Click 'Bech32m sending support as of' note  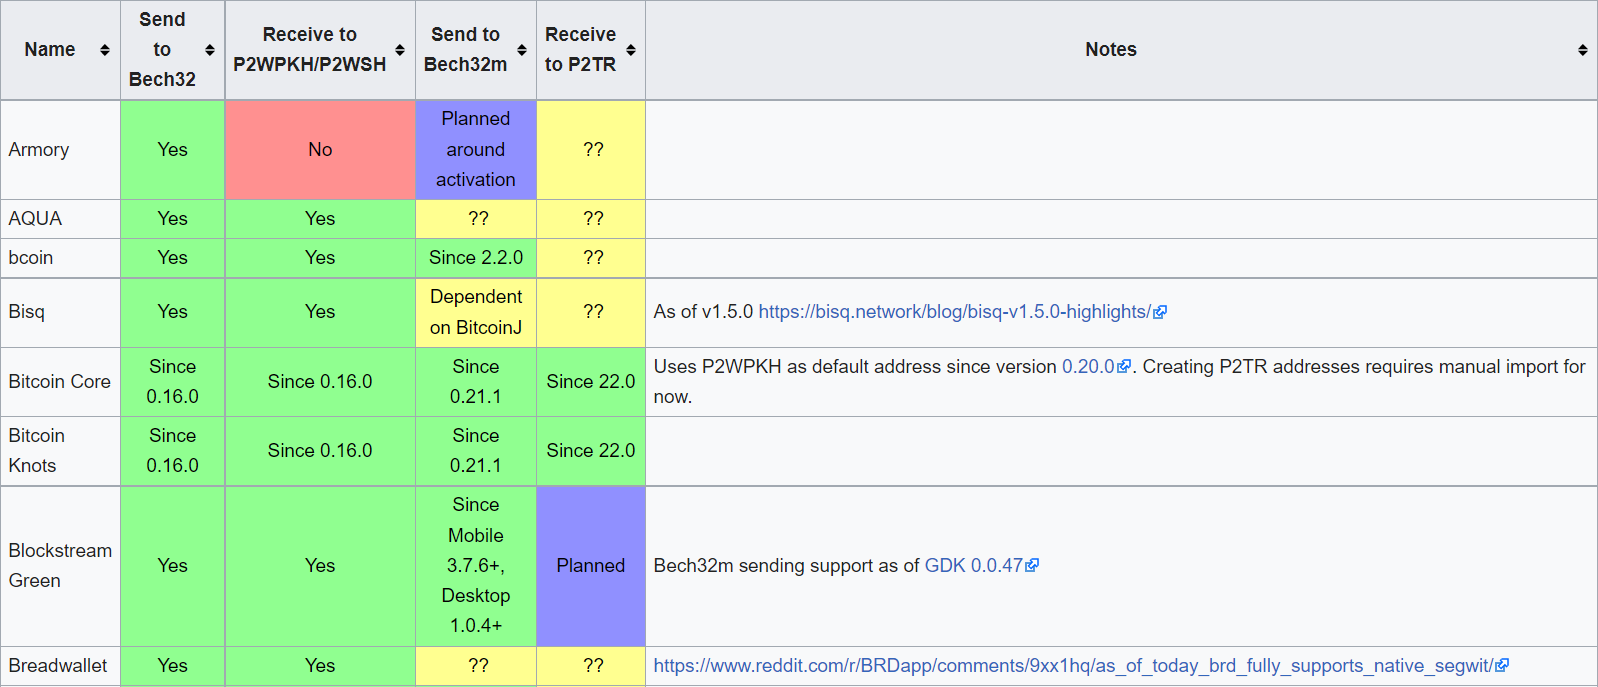click(787, 566)
